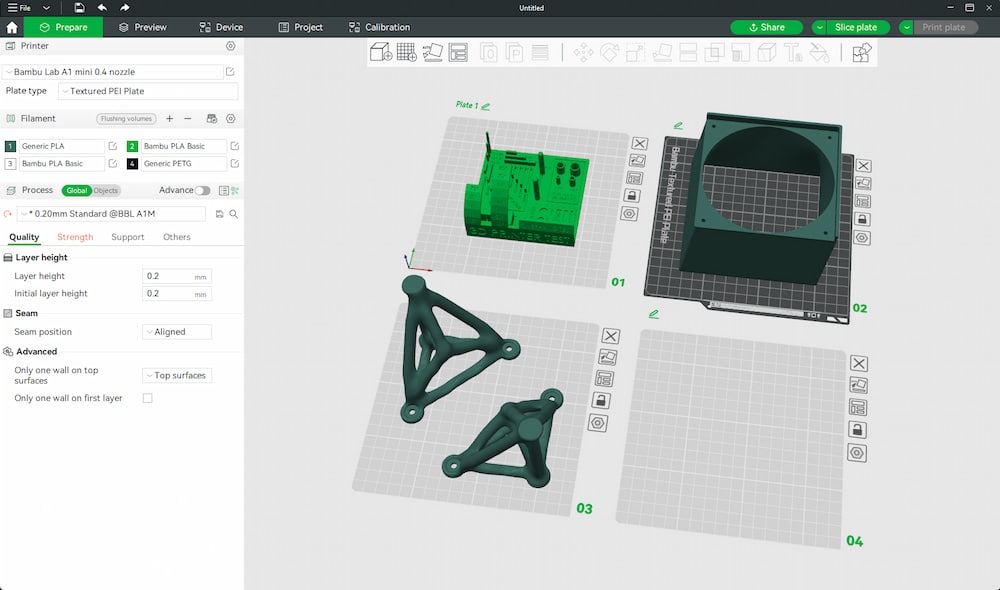Click the Layer height value field

pos(177,276)
